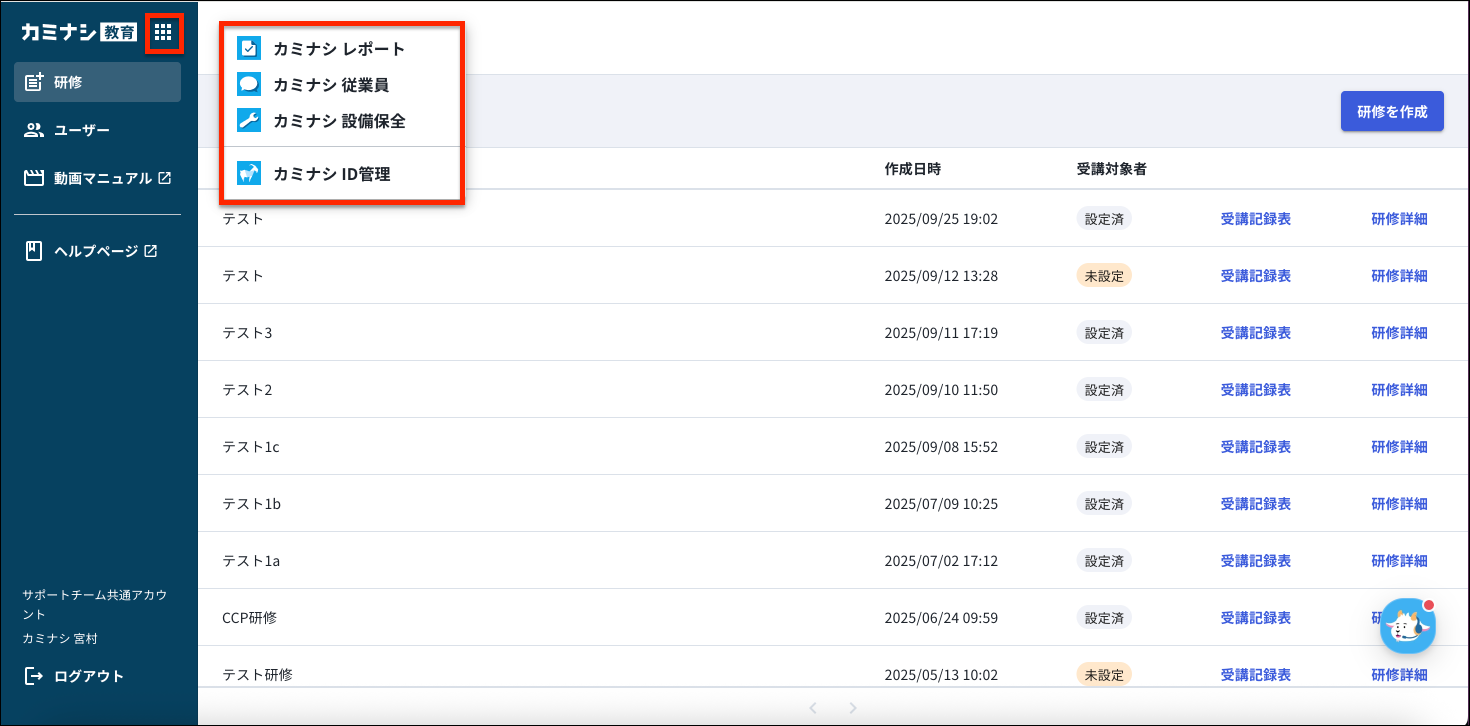Open 受講記録表 for テスト2

tap(1255, 389)
